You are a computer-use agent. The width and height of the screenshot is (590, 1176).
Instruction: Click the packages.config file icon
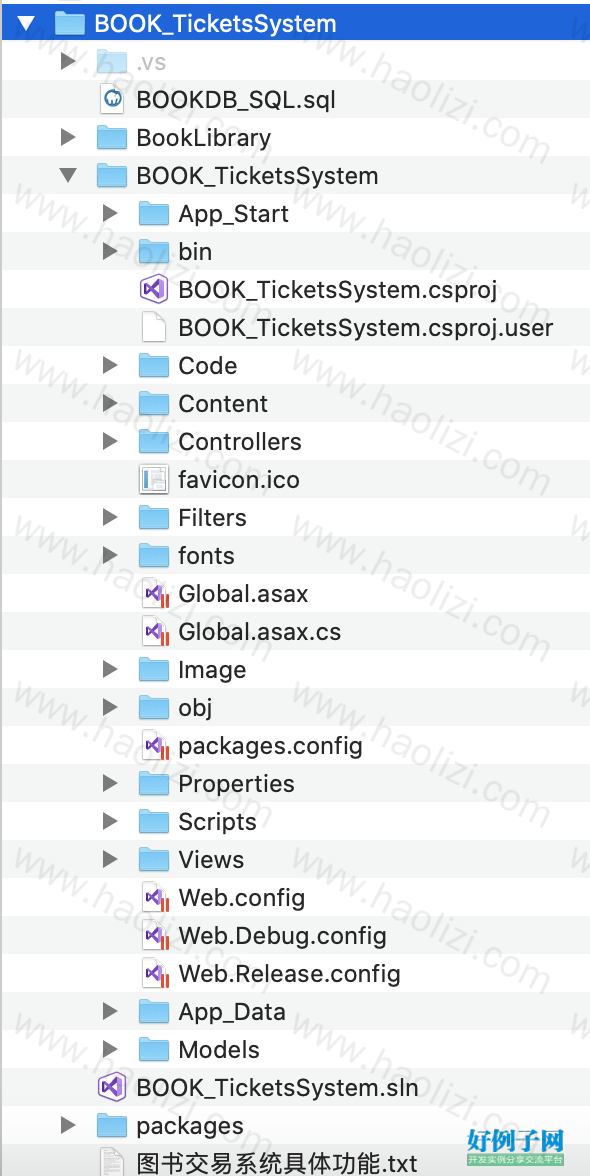[x=155, y=746]
